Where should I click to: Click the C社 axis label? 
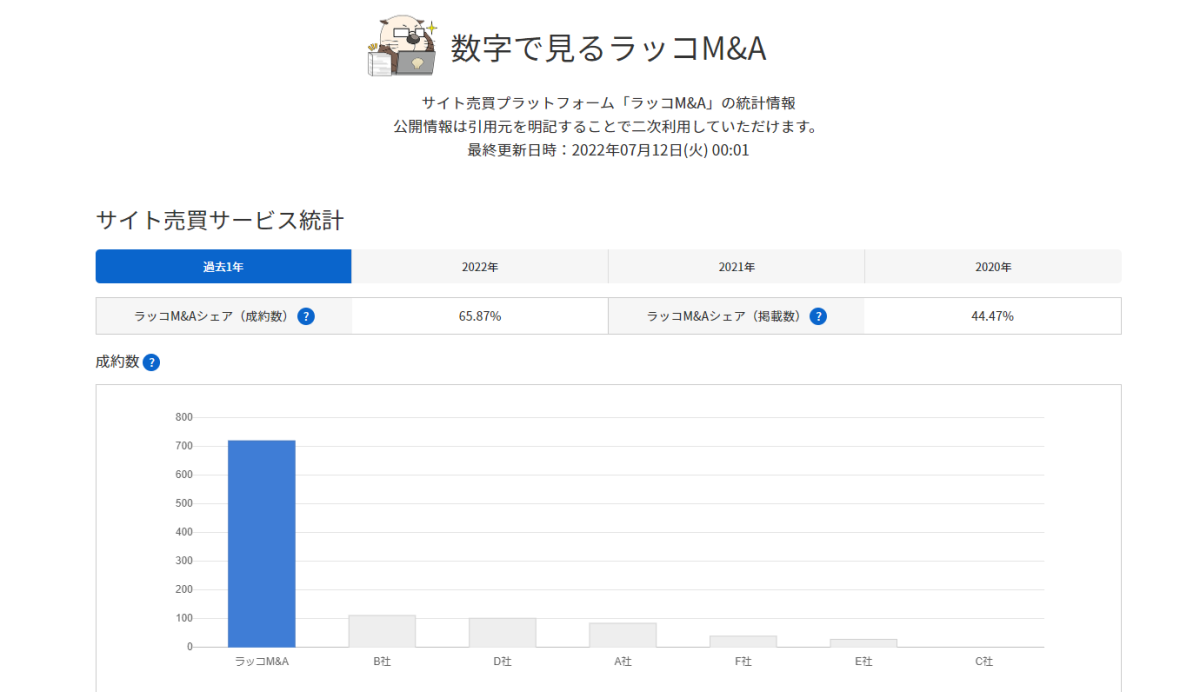(x=982, y=661)
